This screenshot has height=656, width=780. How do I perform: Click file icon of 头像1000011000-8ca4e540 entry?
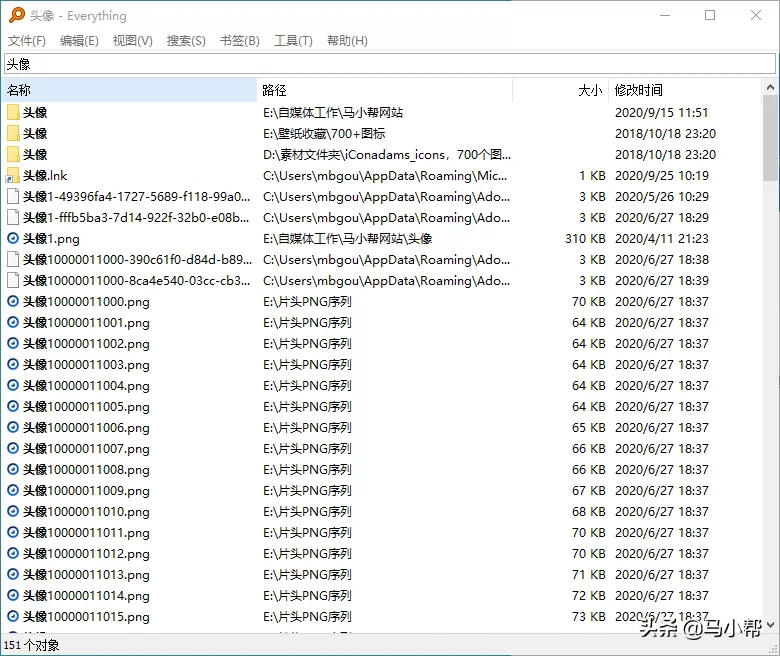click(13, 281)
